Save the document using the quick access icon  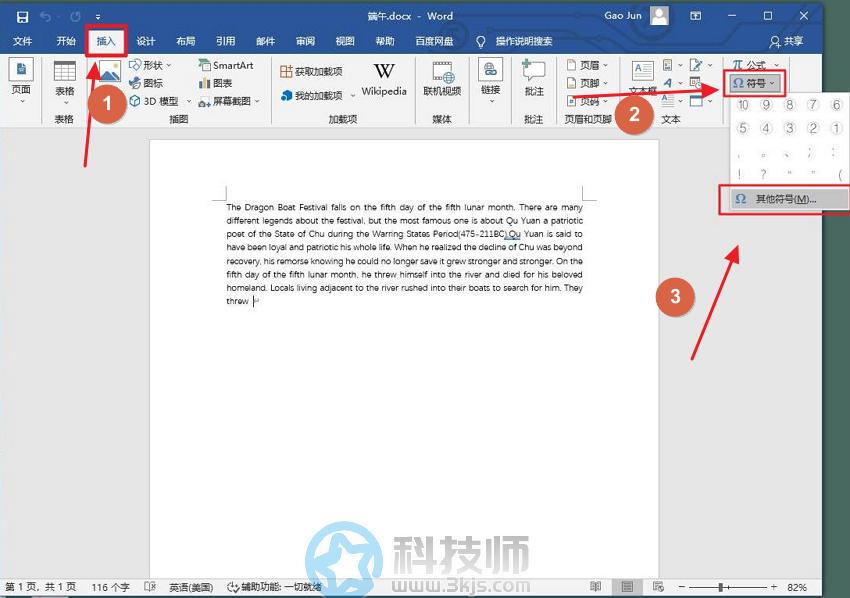coord(22,17)
